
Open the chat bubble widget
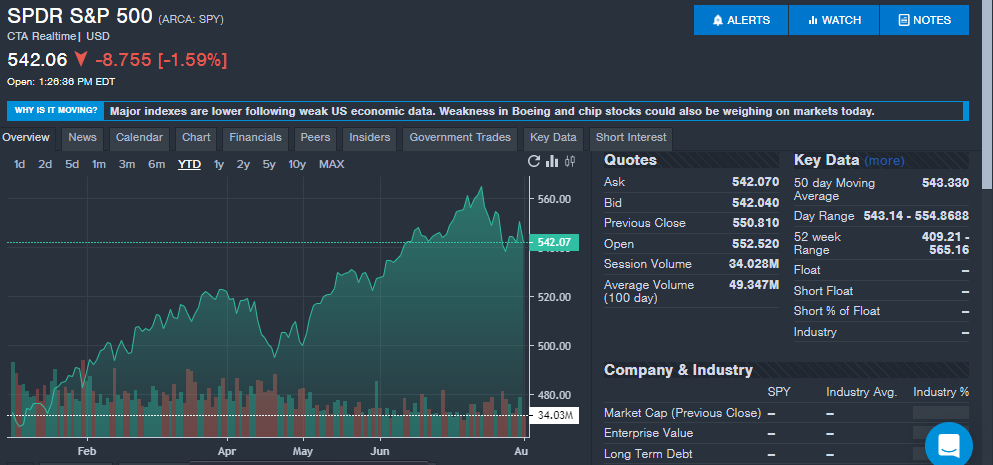coord(949,445)
